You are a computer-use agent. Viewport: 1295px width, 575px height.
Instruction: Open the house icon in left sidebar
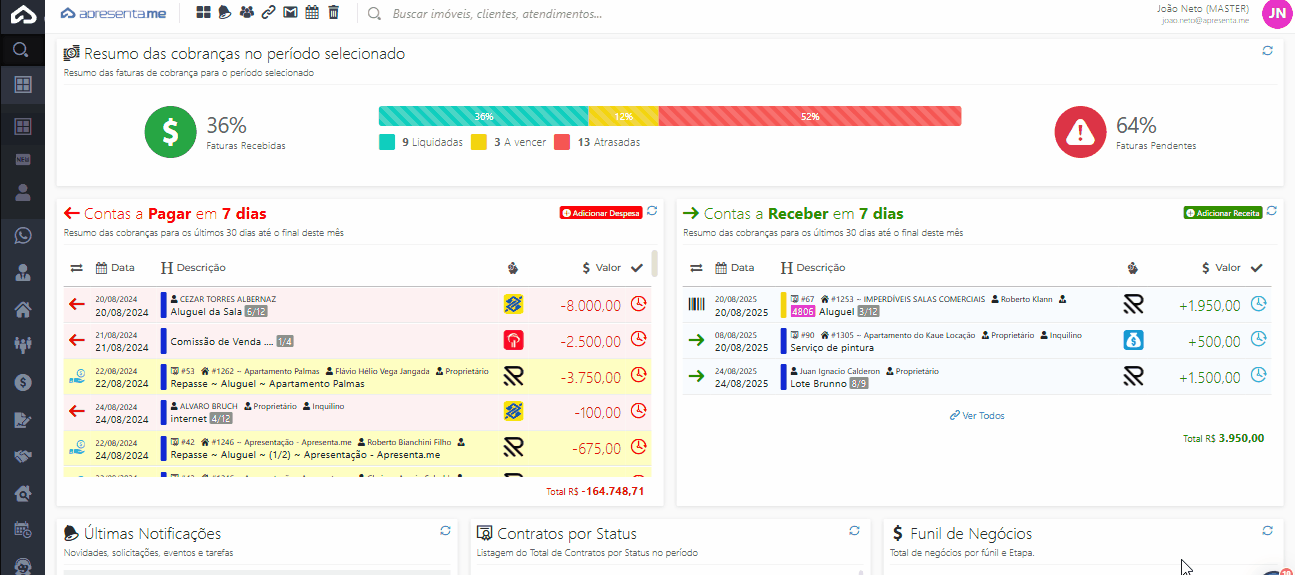click(22, 309)
